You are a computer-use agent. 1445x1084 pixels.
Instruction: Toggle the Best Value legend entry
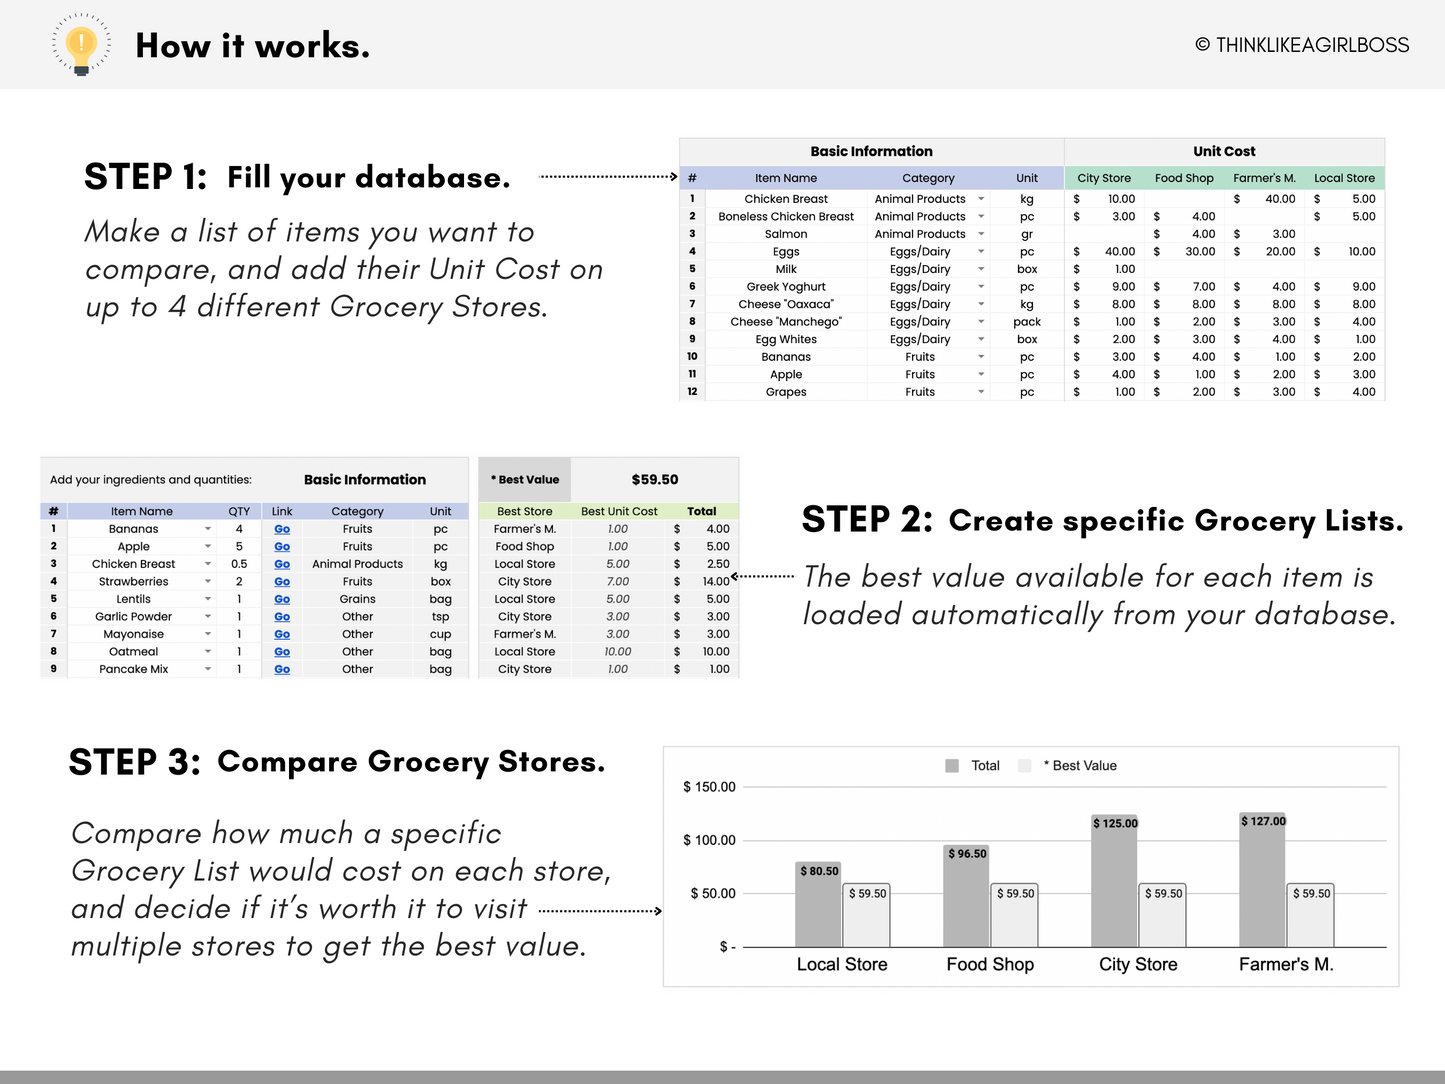tap(1081, 765)
